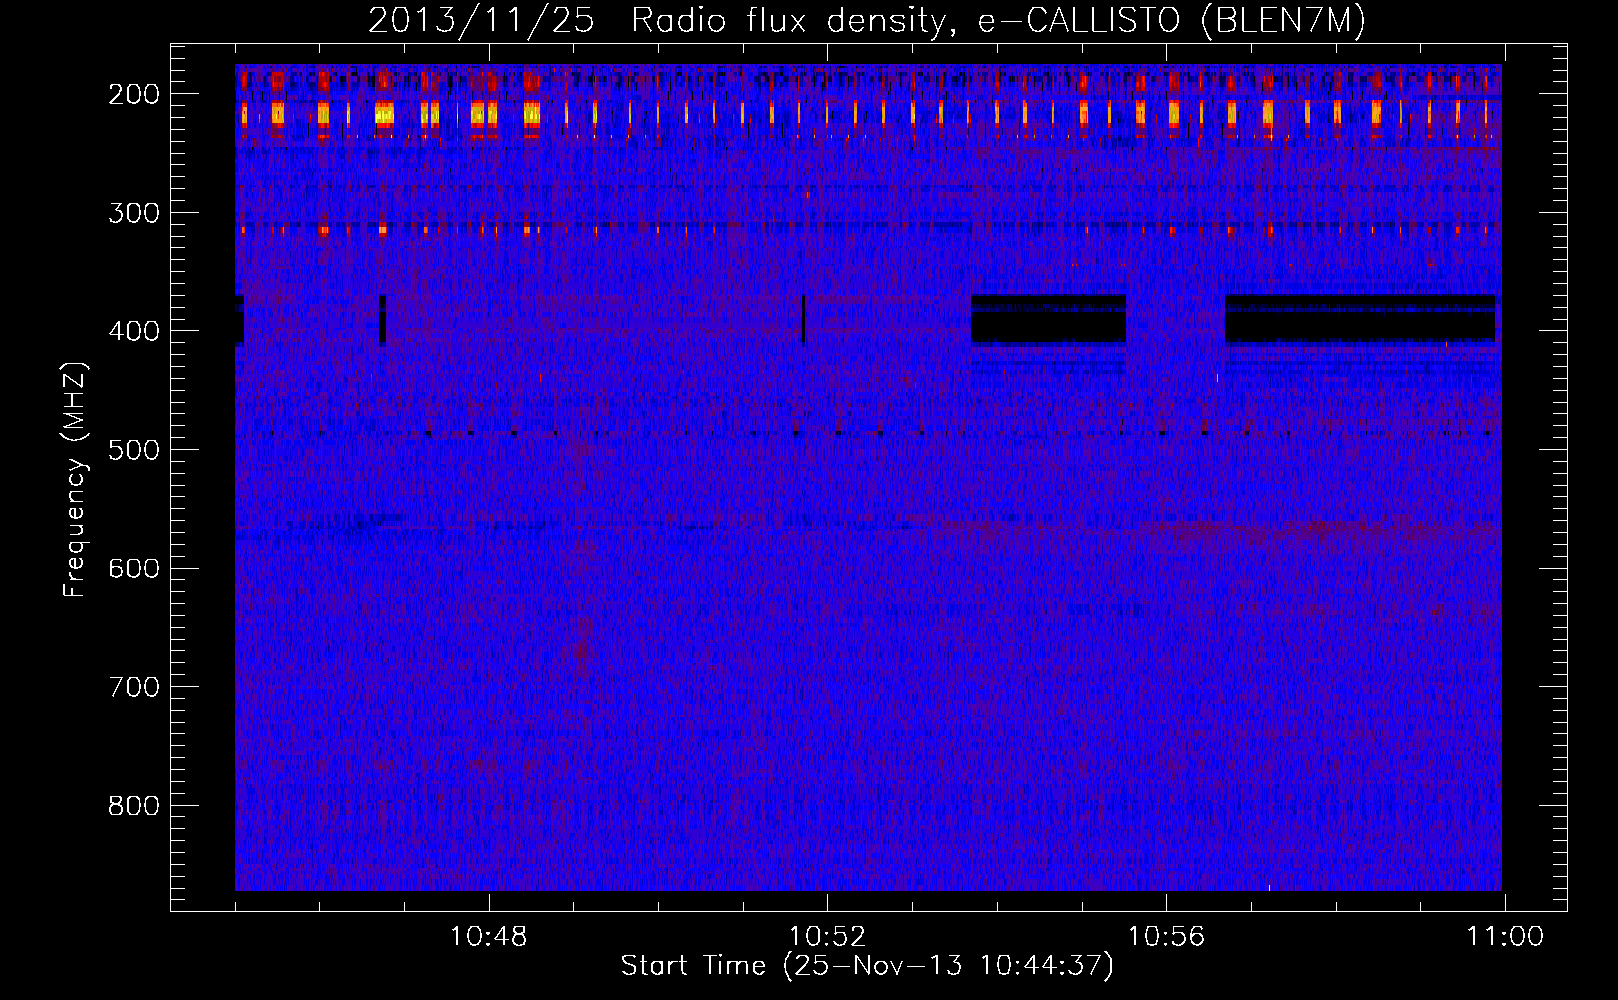Click the 400 frequency tick label
The image size is (1618, 1000).
point(134,331)
